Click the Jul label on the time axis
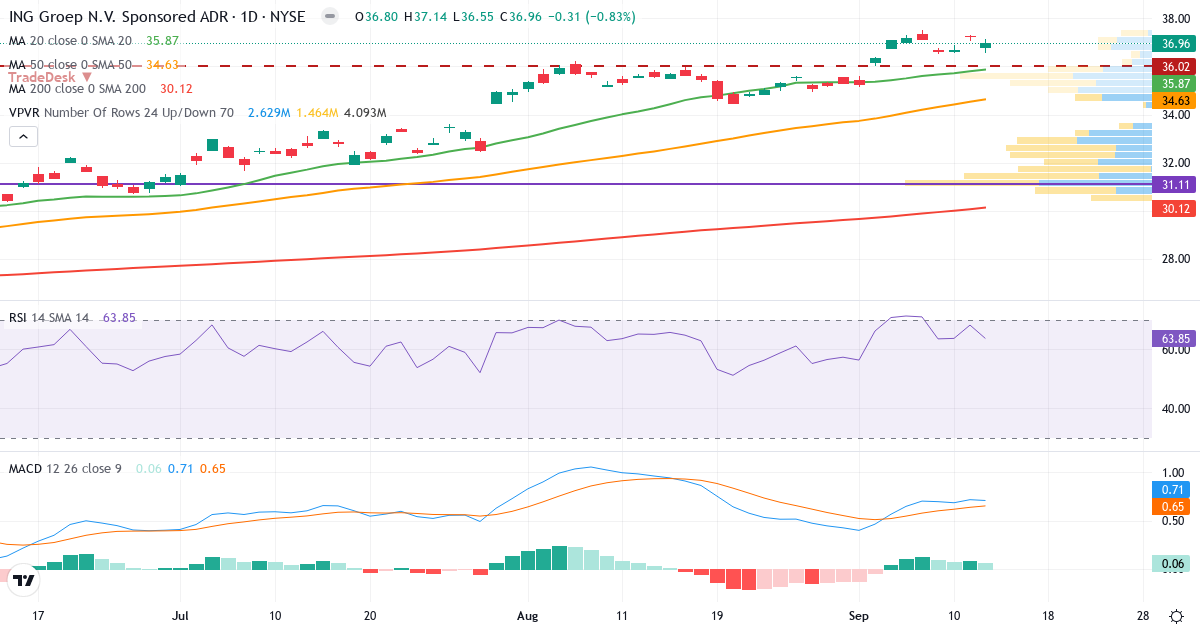 tap(181, 615)
